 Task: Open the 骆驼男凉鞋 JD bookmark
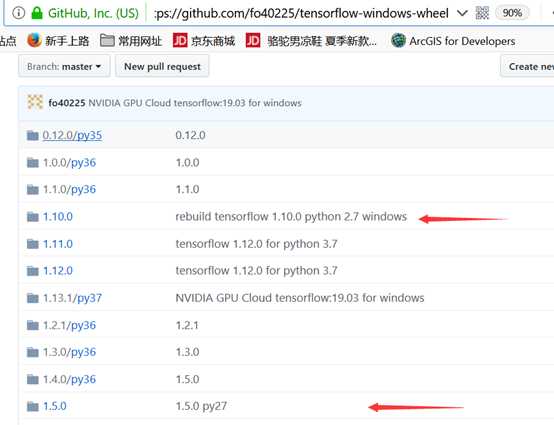click(311, 41)
